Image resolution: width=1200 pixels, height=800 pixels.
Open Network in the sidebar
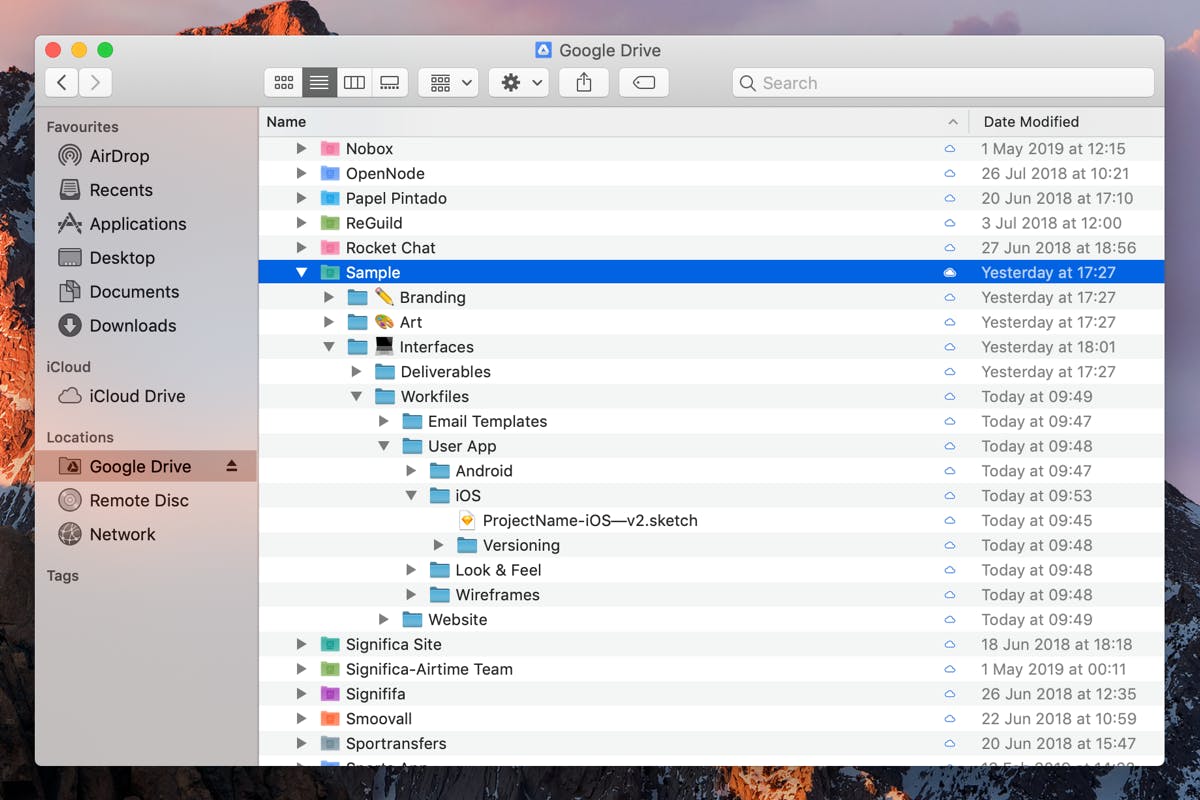coord(122,534)
